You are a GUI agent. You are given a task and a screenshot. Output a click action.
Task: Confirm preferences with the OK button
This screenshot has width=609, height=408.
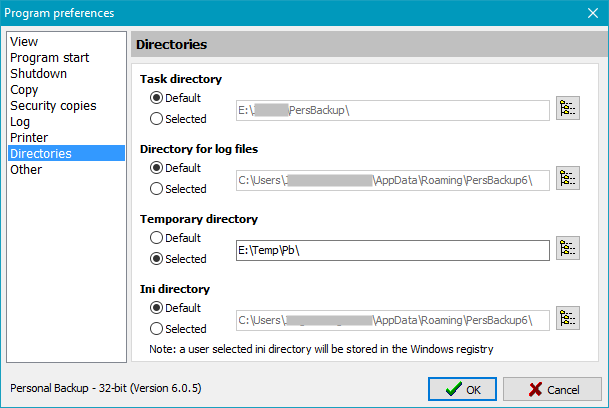(462, 389)
